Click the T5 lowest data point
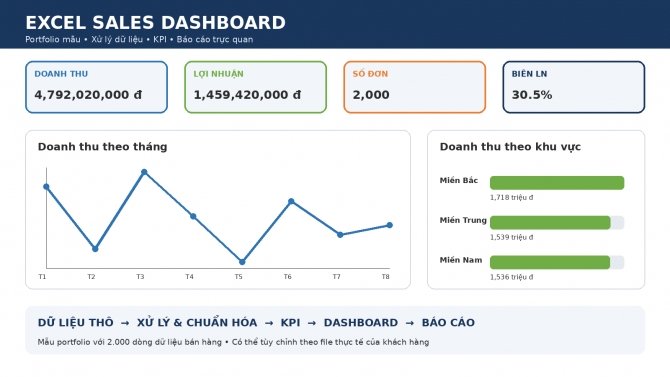Screen dimensions: 670x377 (x=242, y=262)
